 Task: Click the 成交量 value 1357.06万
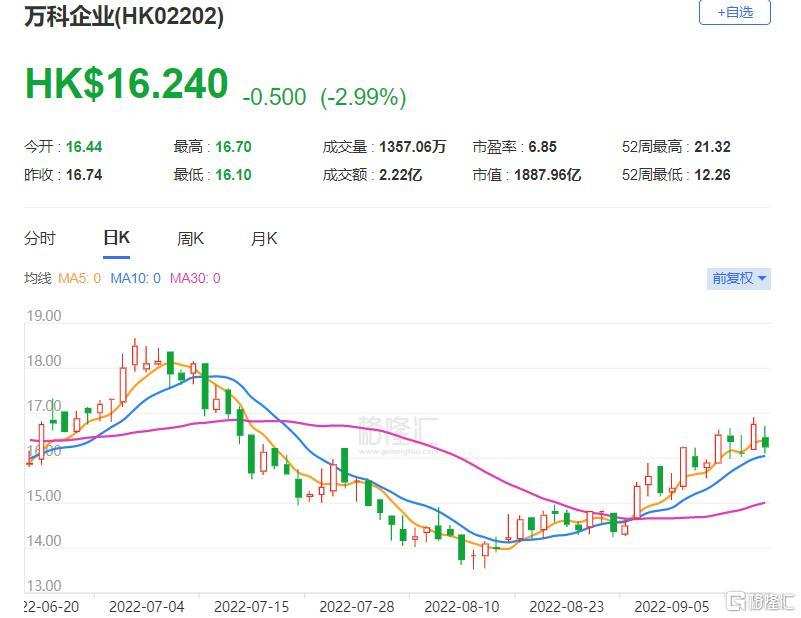coord(413,147)
